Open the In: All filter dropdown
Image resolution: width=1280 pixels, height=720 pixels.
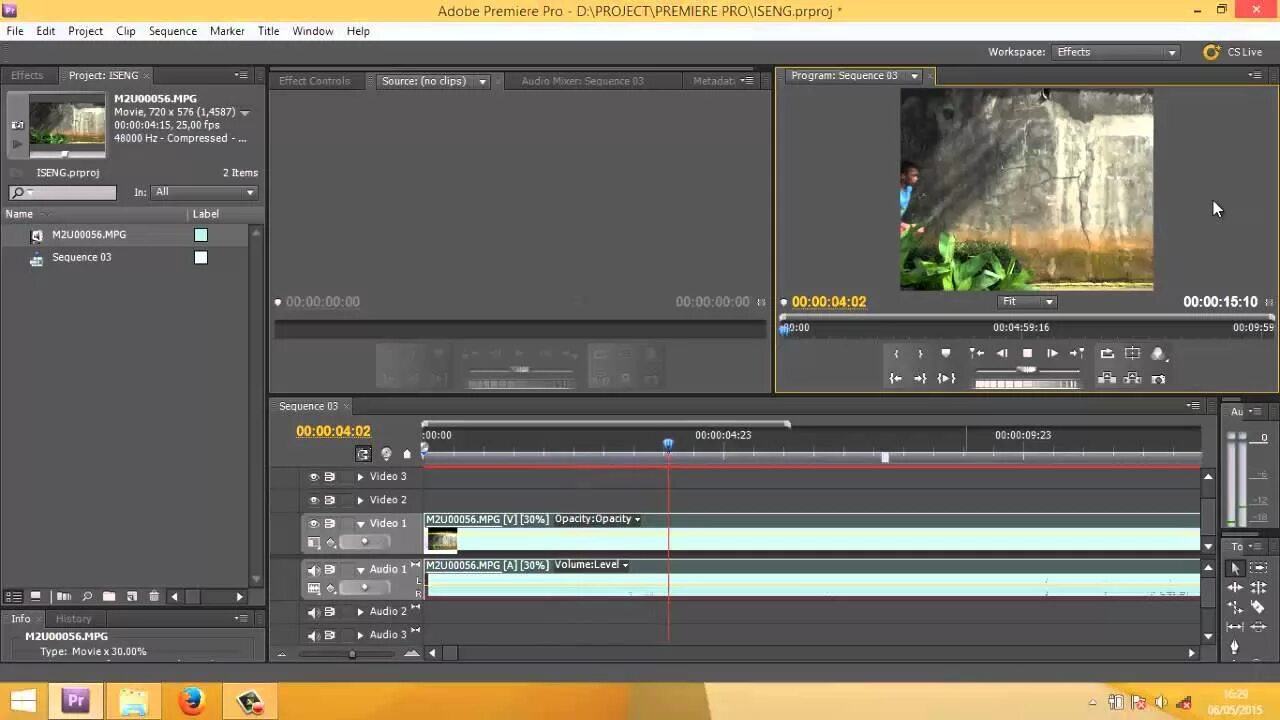[204, 192]
